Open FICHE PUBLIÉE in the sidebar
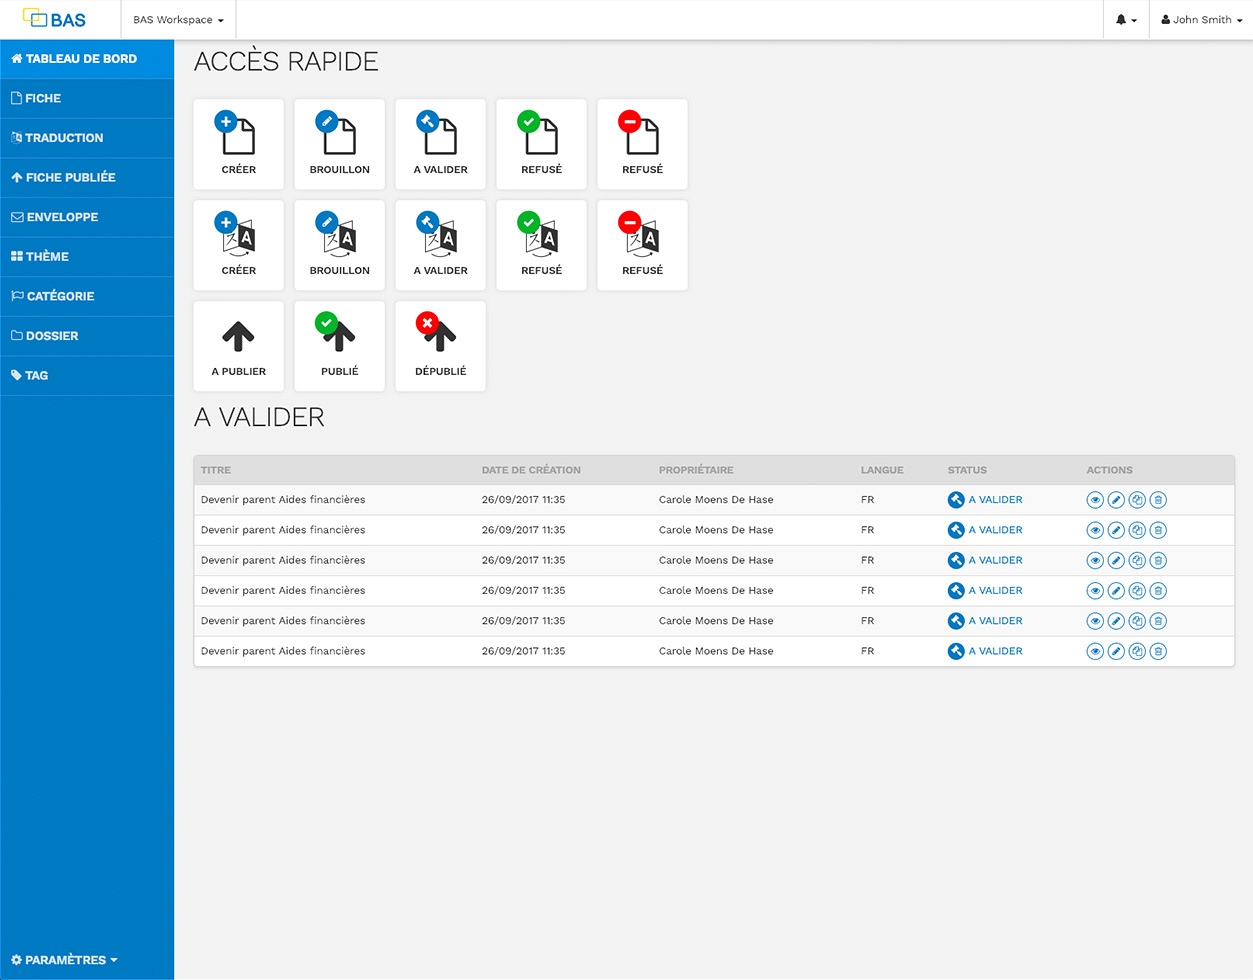1253x980 pixels. (x=87, y=177)
